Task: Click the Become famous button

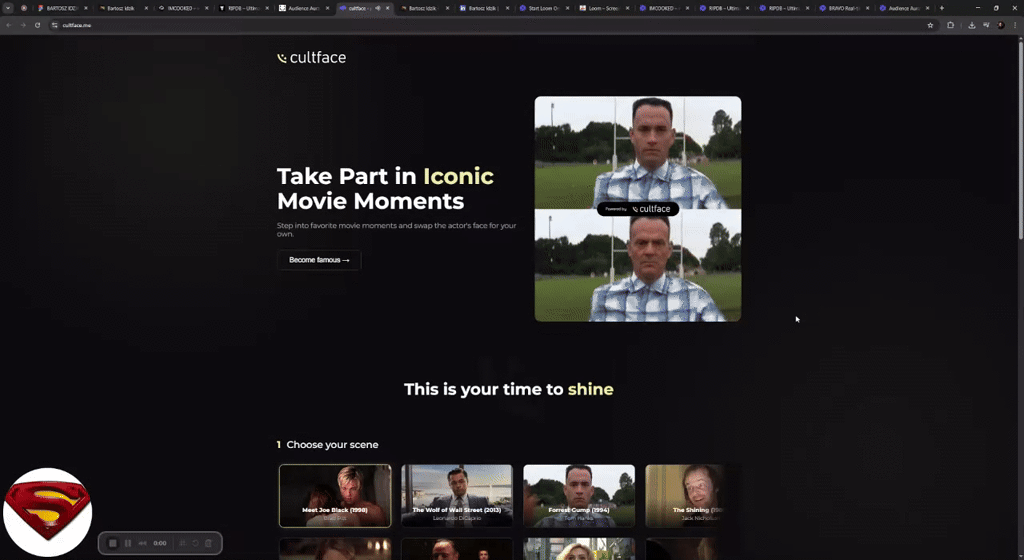Action: pyautogui.click(x=319, y=260)
